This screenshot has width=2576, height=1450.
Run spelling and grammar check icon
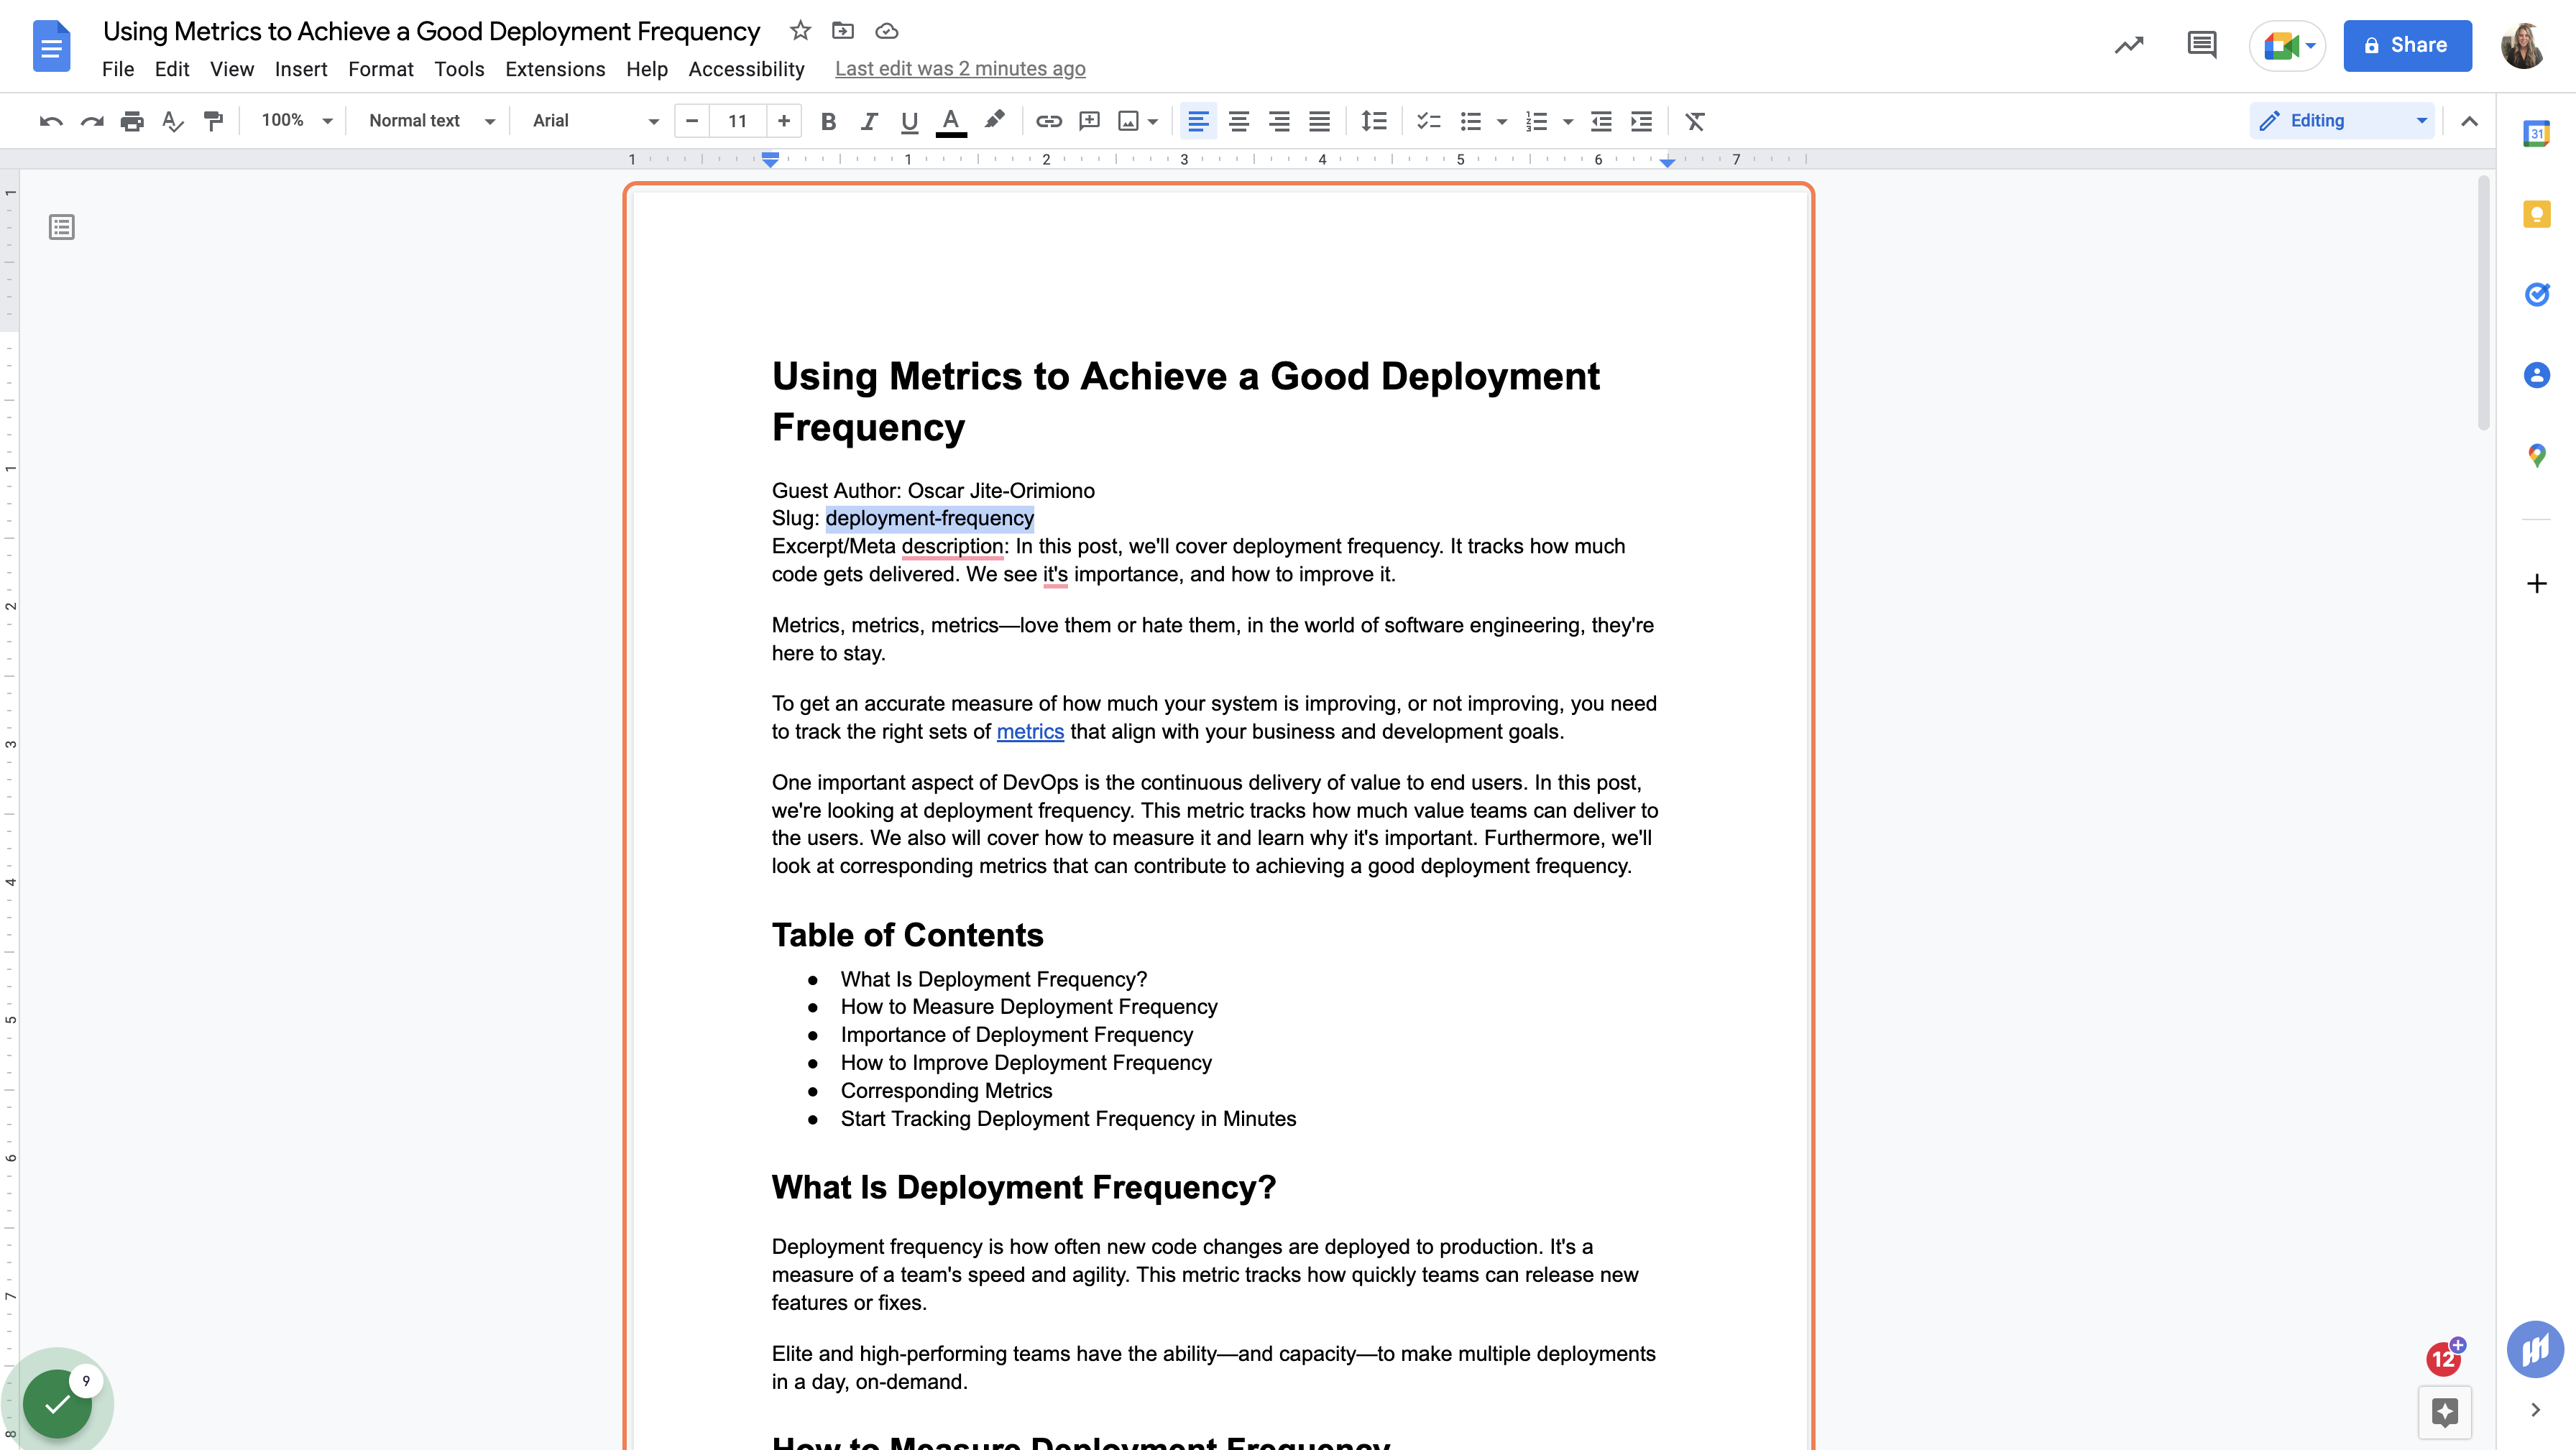pos(173,121)
